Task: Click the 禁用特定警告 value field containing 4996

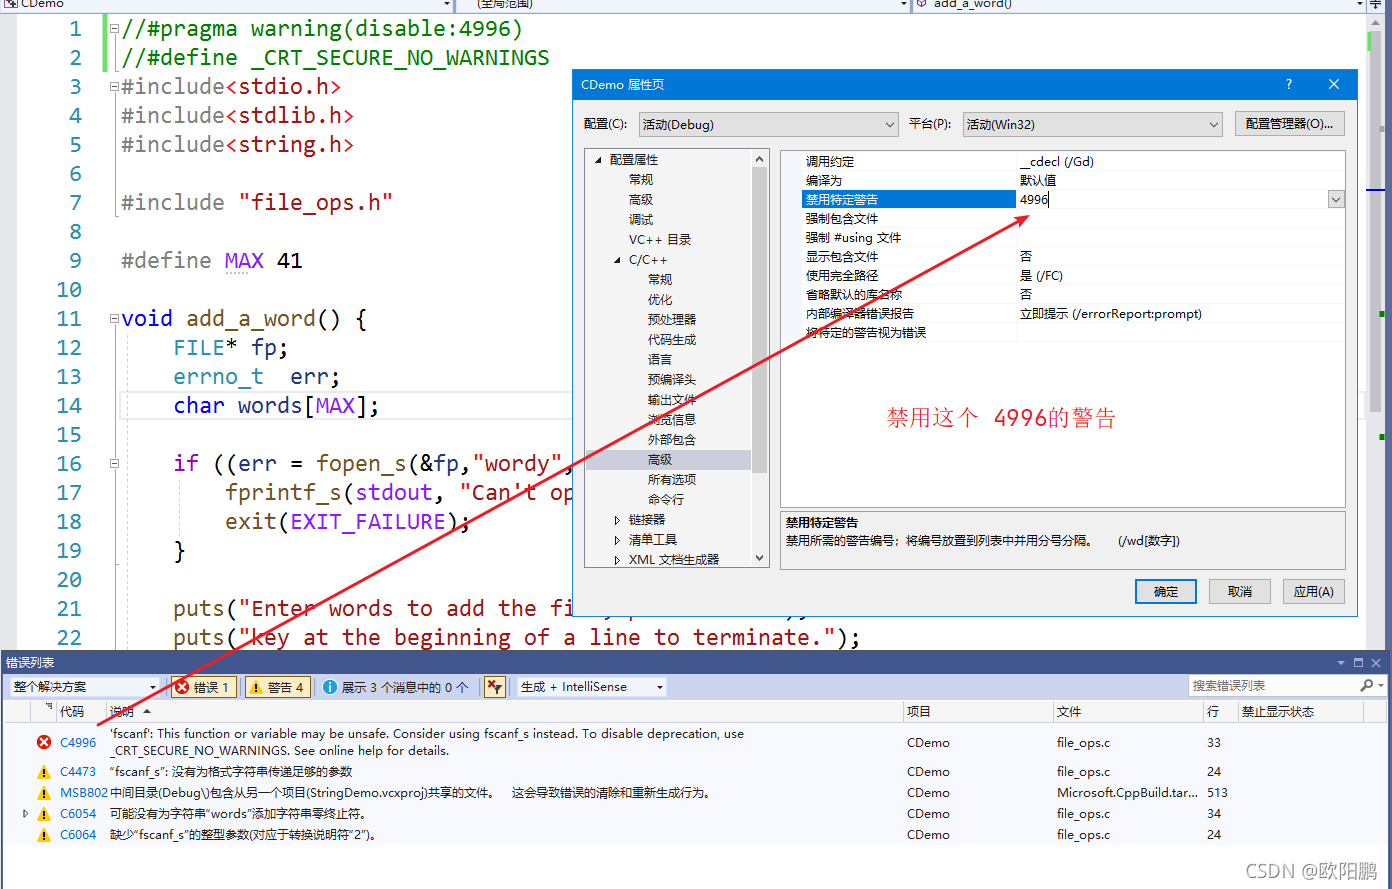Action: coord(1172,200)
